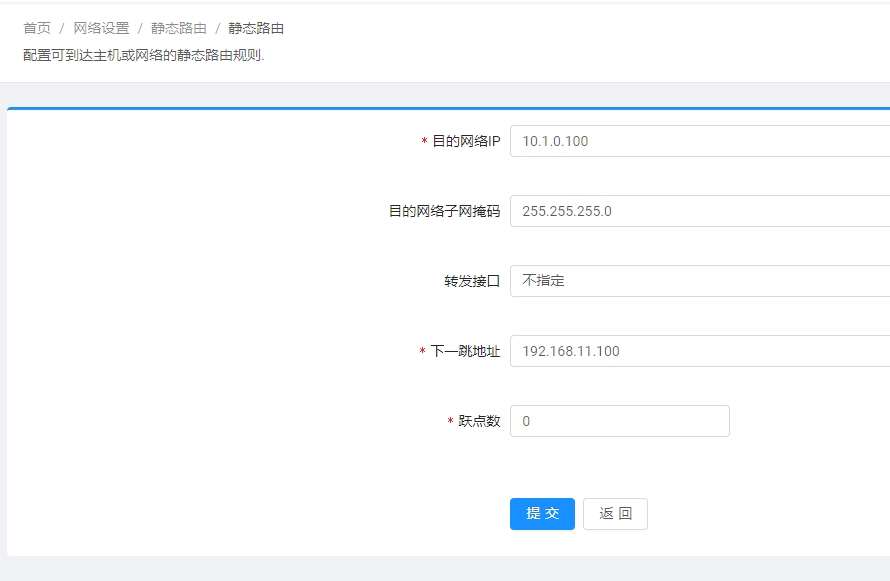Click the 首页 breadcrumb link
Screen dimensions: 890x581
point(37,28)
